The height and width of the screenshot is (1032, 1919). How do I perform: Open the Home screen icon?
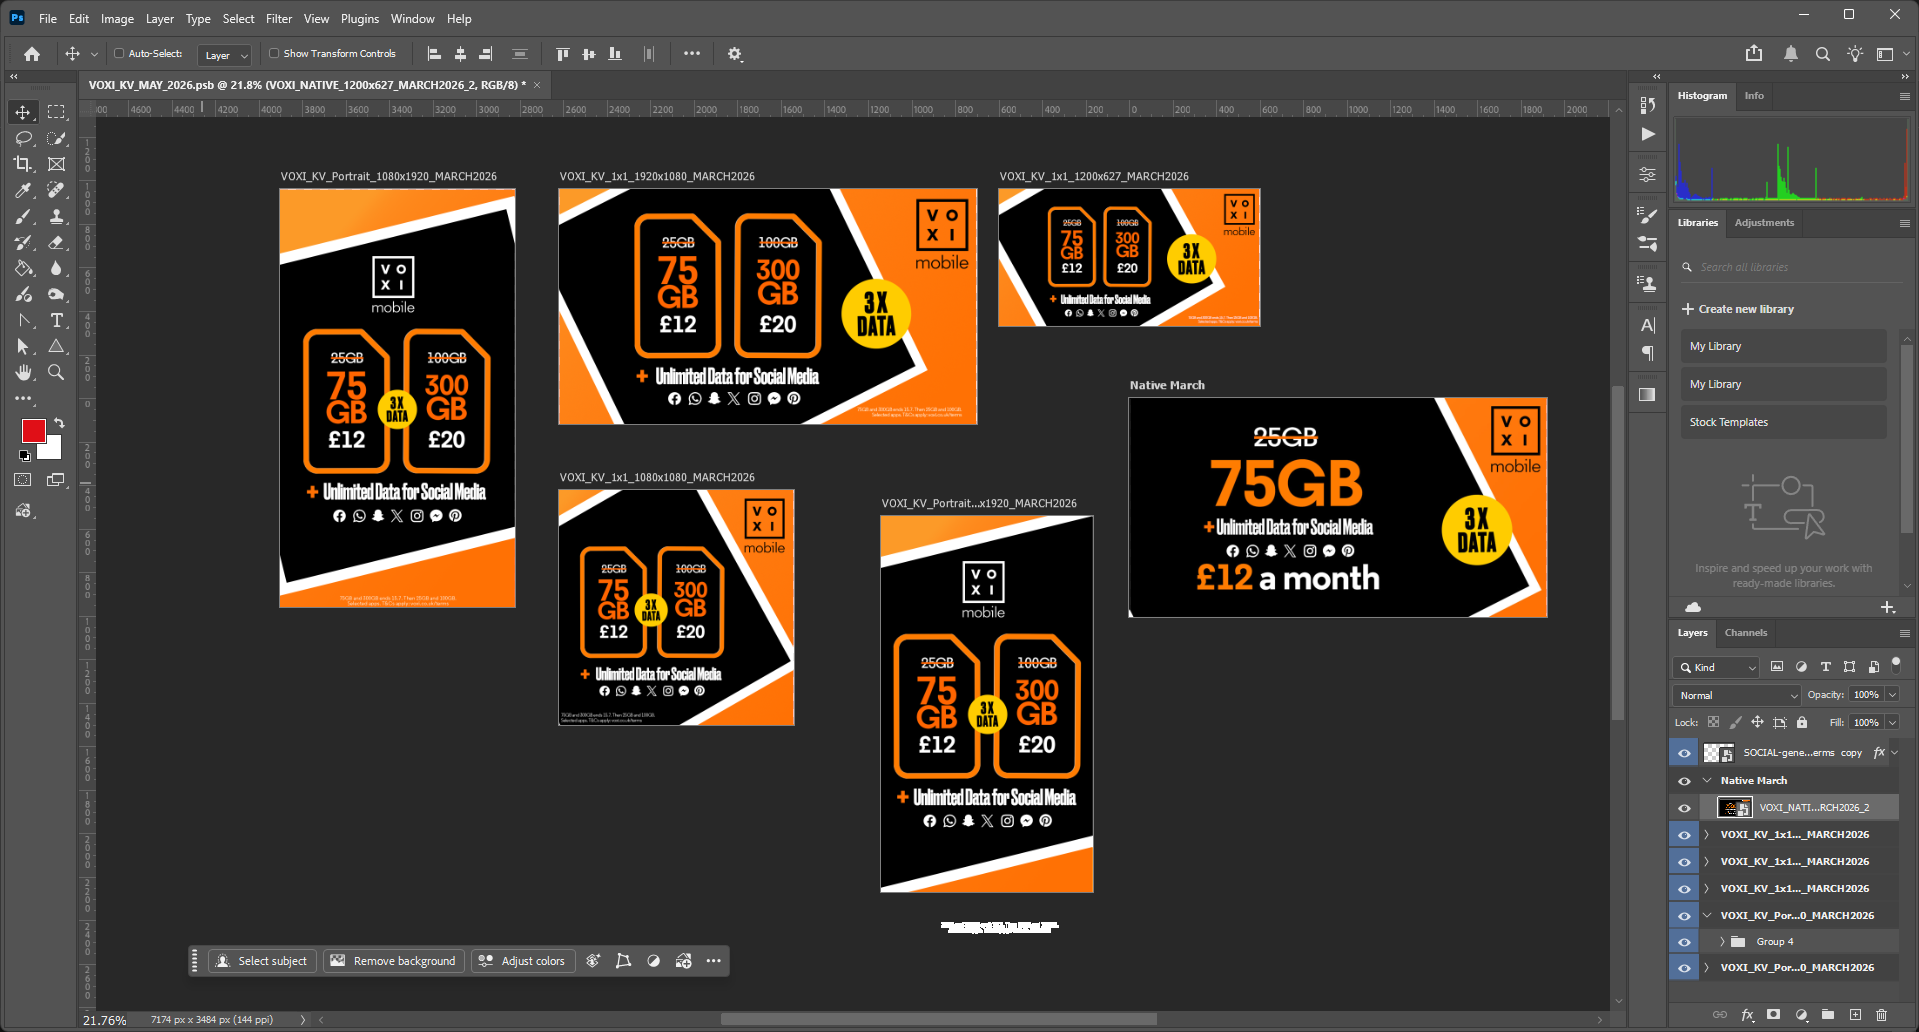[32, 54]
